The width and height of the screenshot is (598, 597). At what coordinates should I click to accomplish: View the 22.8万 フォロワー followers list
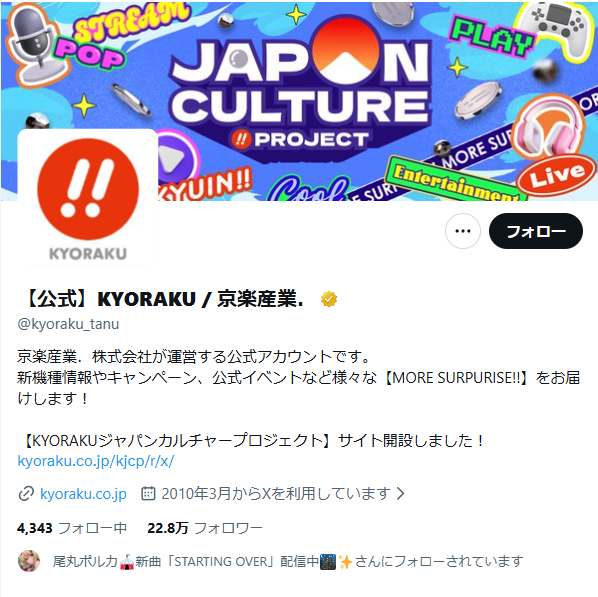pyautogui.click(x=205, y=528)
